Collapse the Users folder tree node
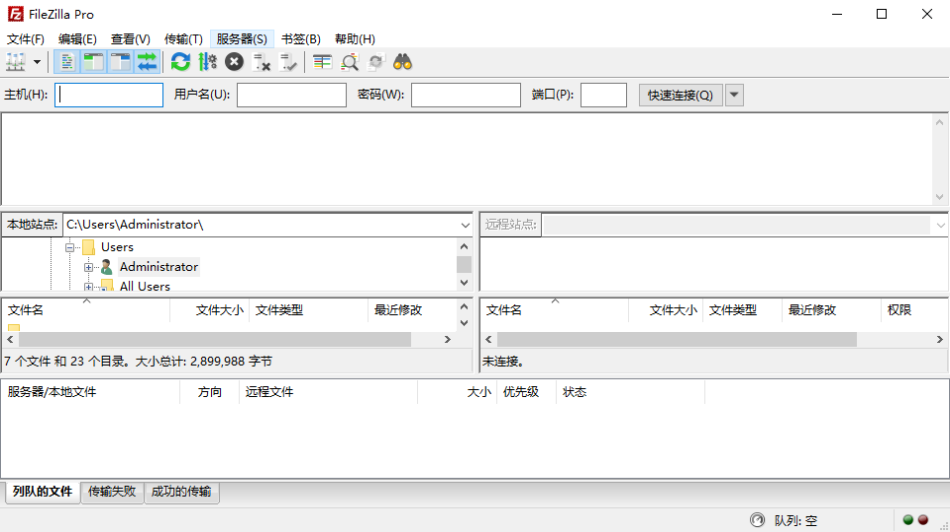This screenshot has height=532, width=950. click(70, 247)
